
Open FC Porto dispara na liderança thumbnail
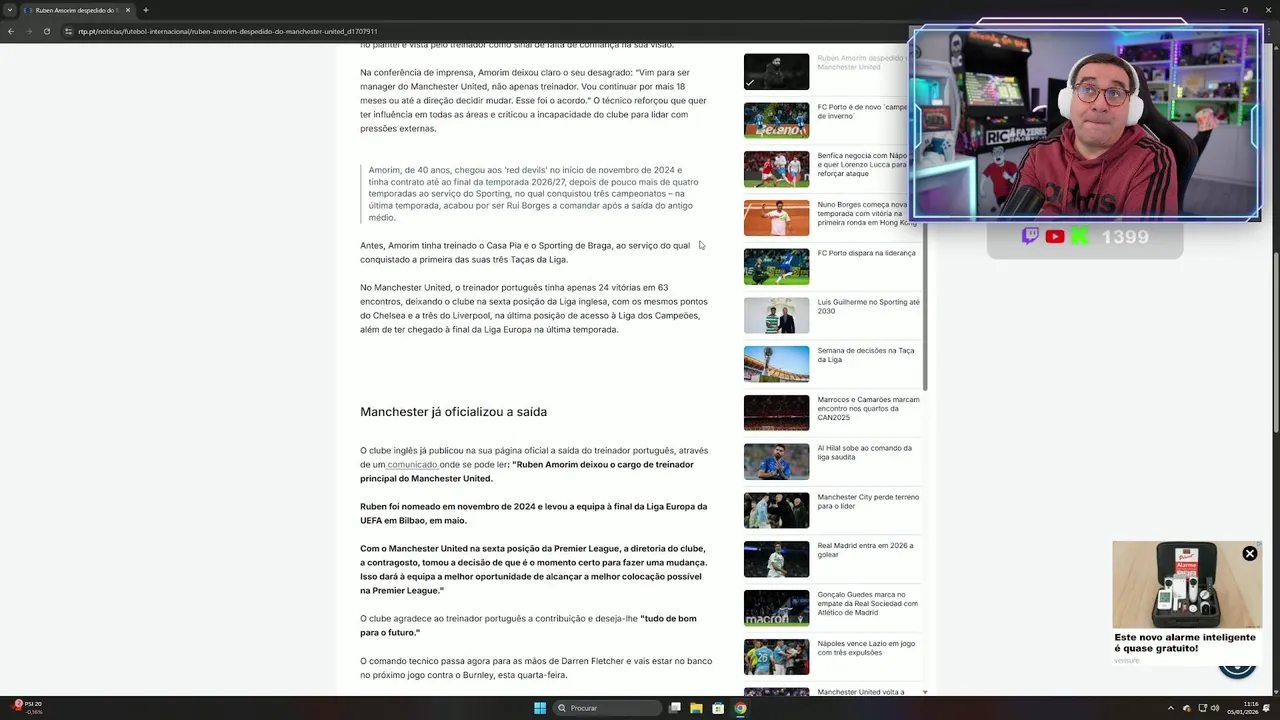(776, 267)
